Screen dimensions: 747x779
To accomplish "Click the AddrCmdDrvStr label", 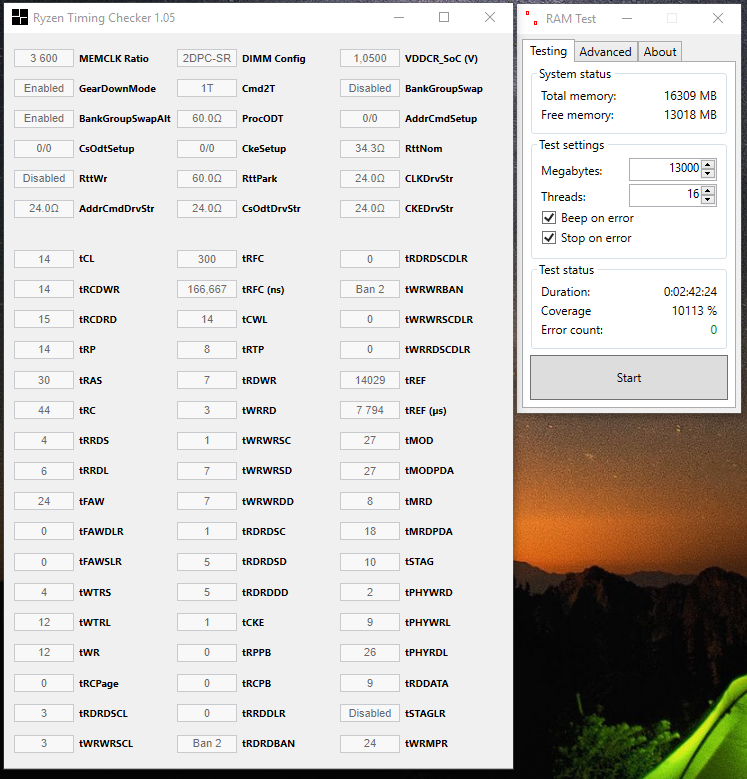I will point(116,209).
